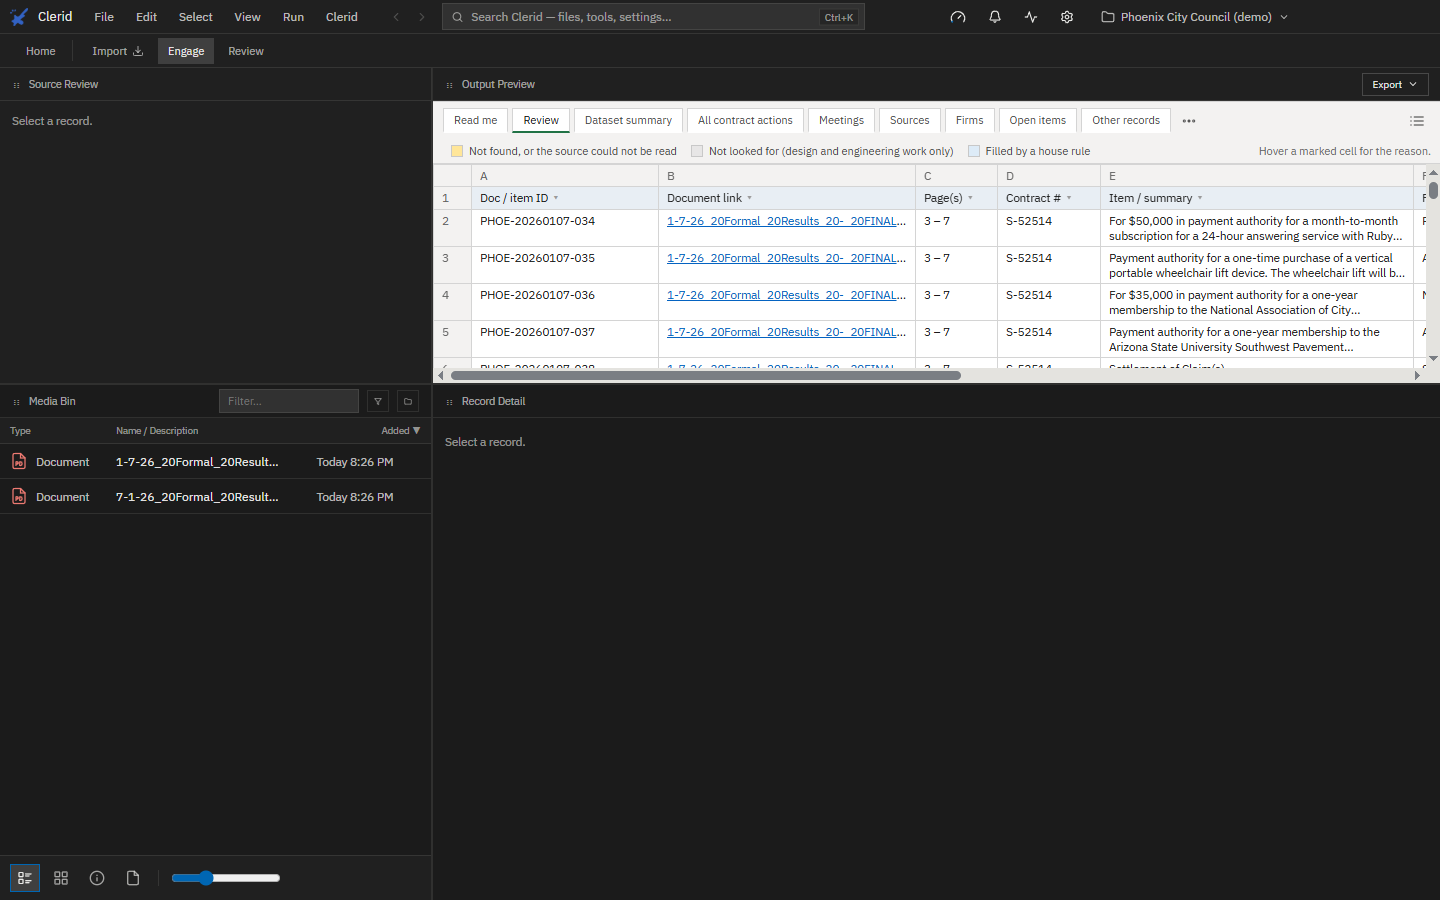Open the File menu
The image size is (1440, 900).
[x=104, y=17]
